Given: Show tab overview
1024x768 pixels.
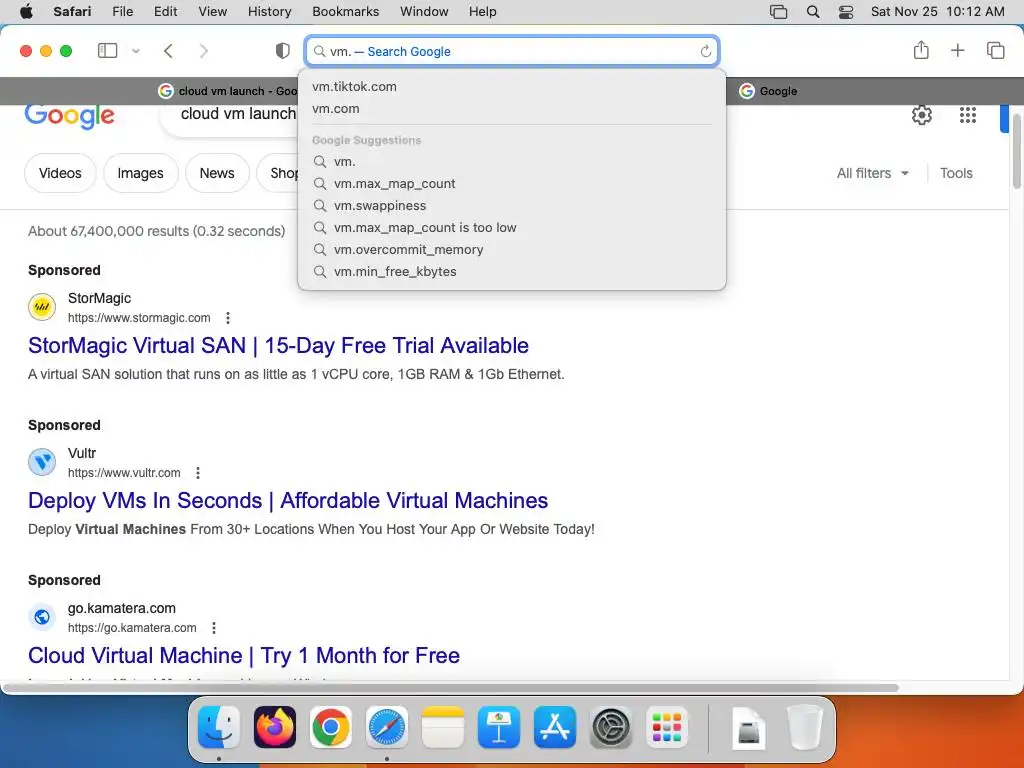Looking at the screenshot, I should click(995, 50).
